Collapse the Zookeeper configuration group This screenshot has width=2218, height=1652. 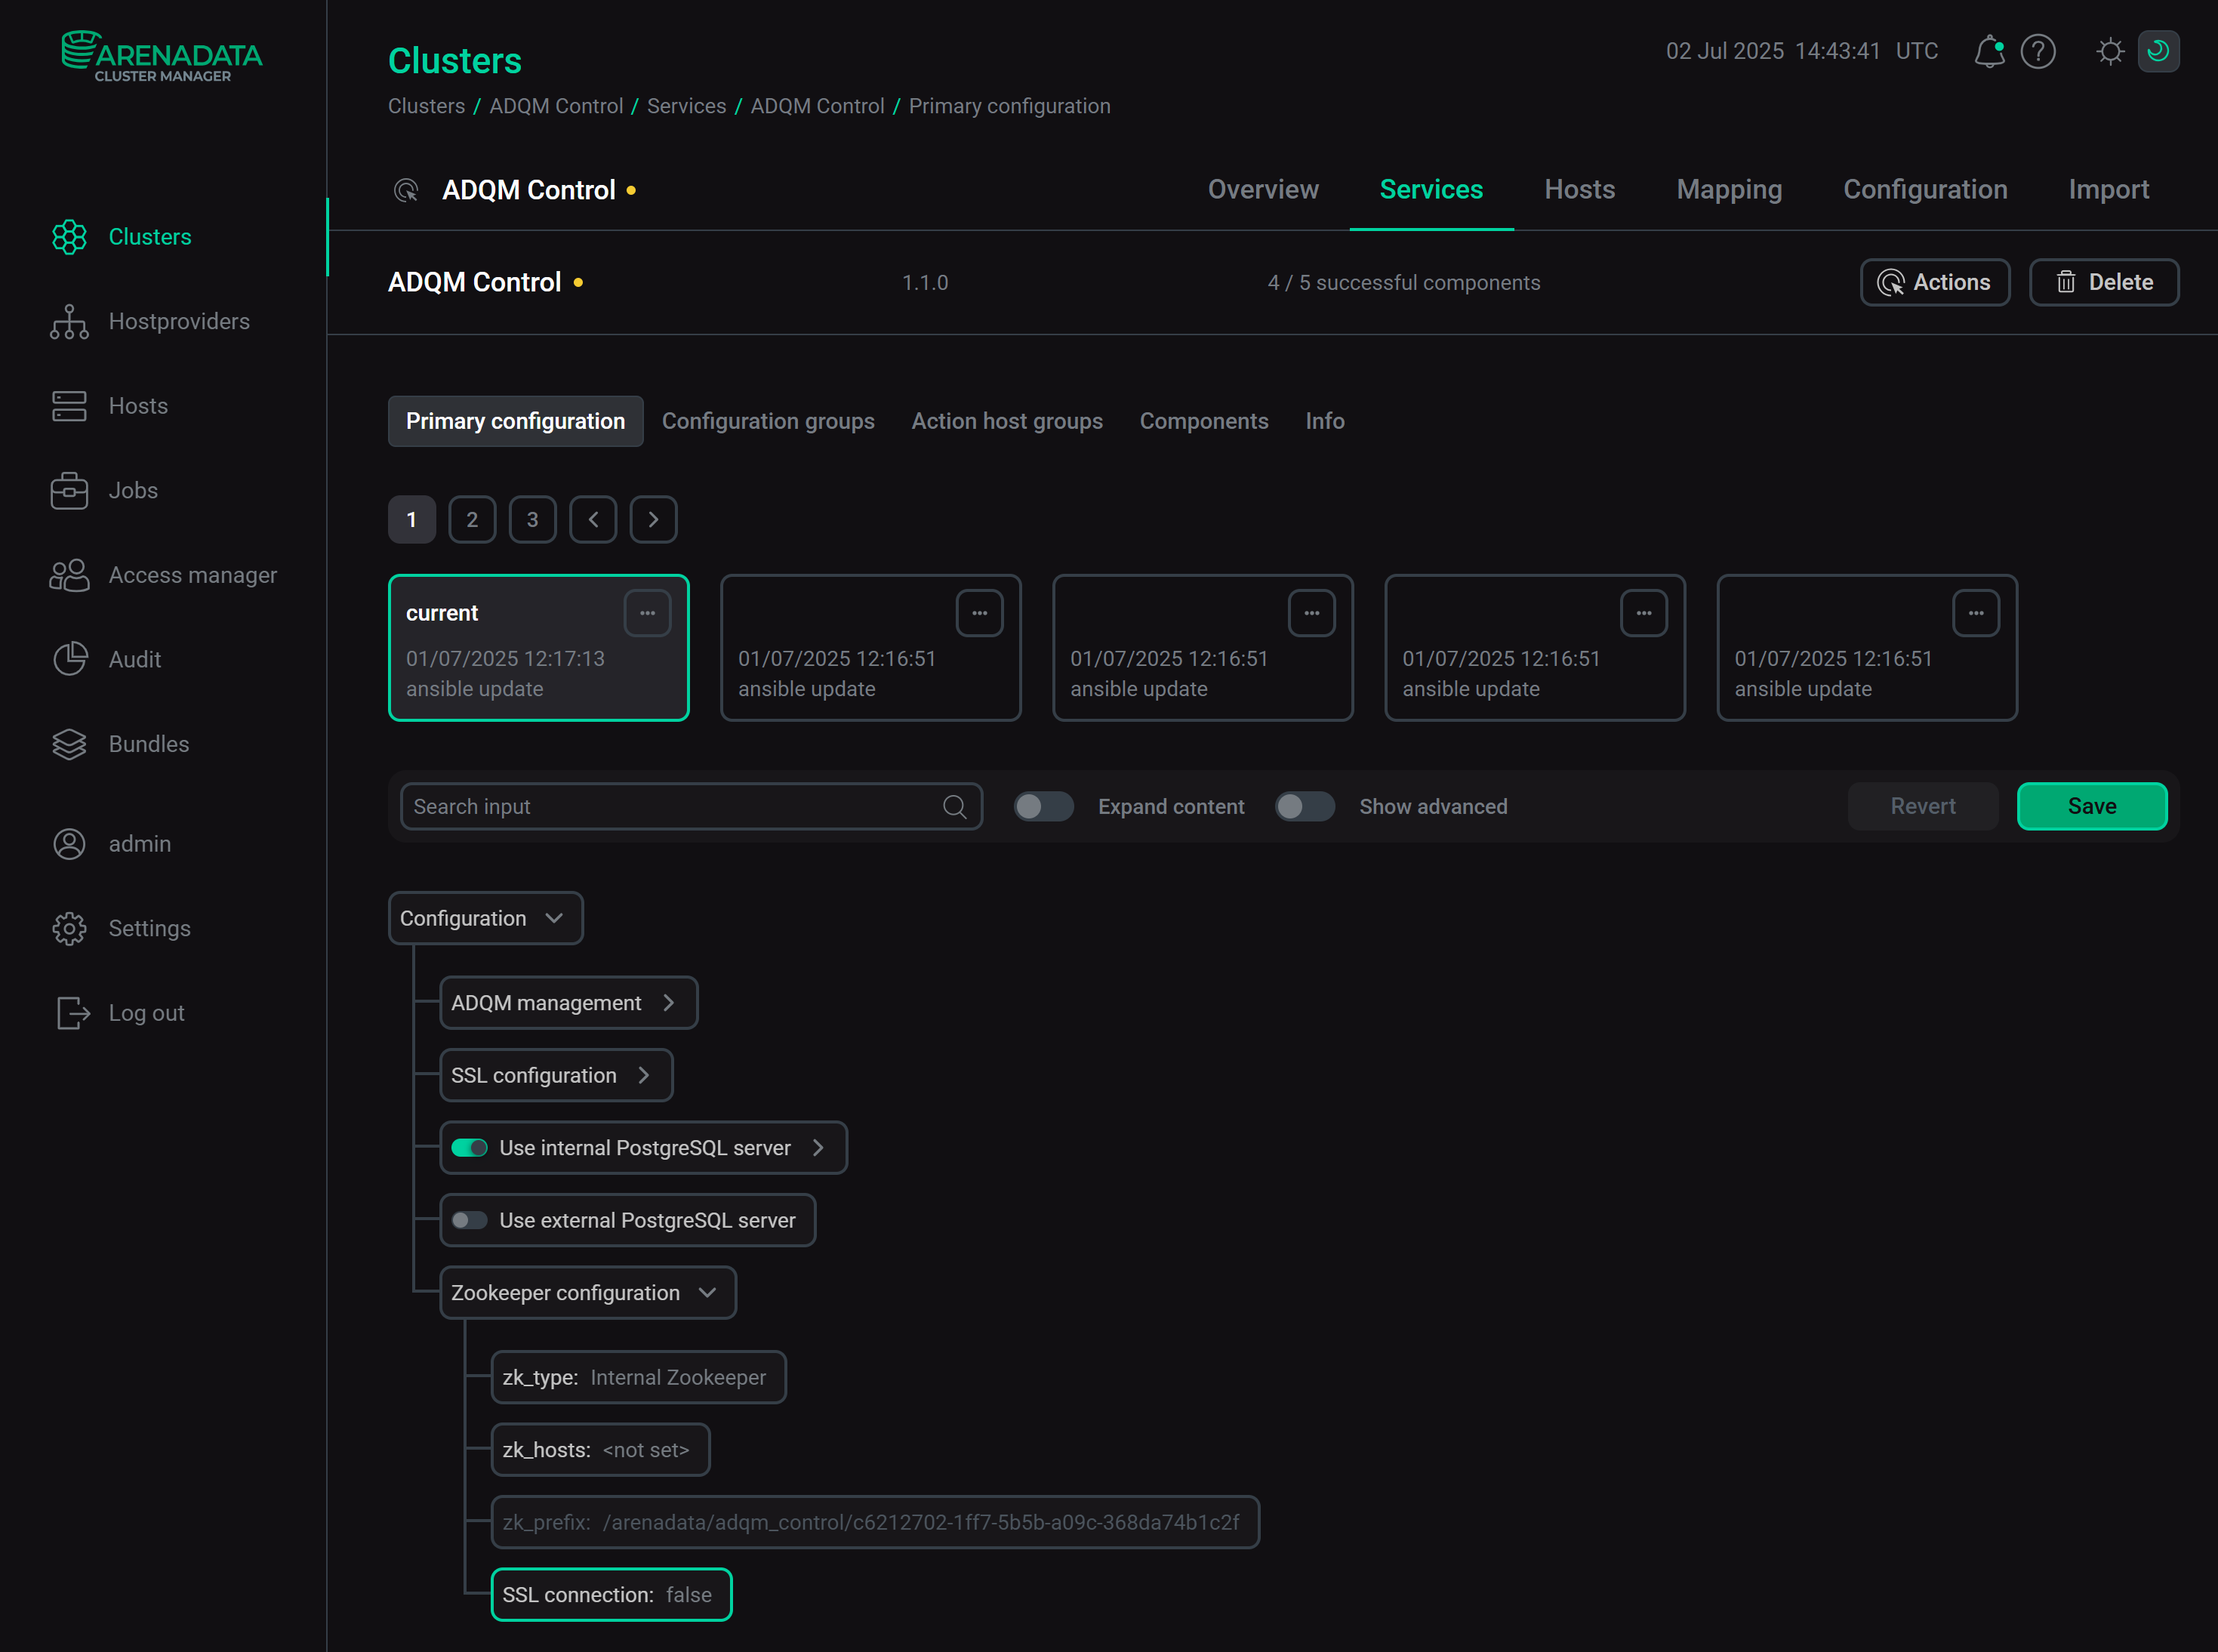(708, 1292)
